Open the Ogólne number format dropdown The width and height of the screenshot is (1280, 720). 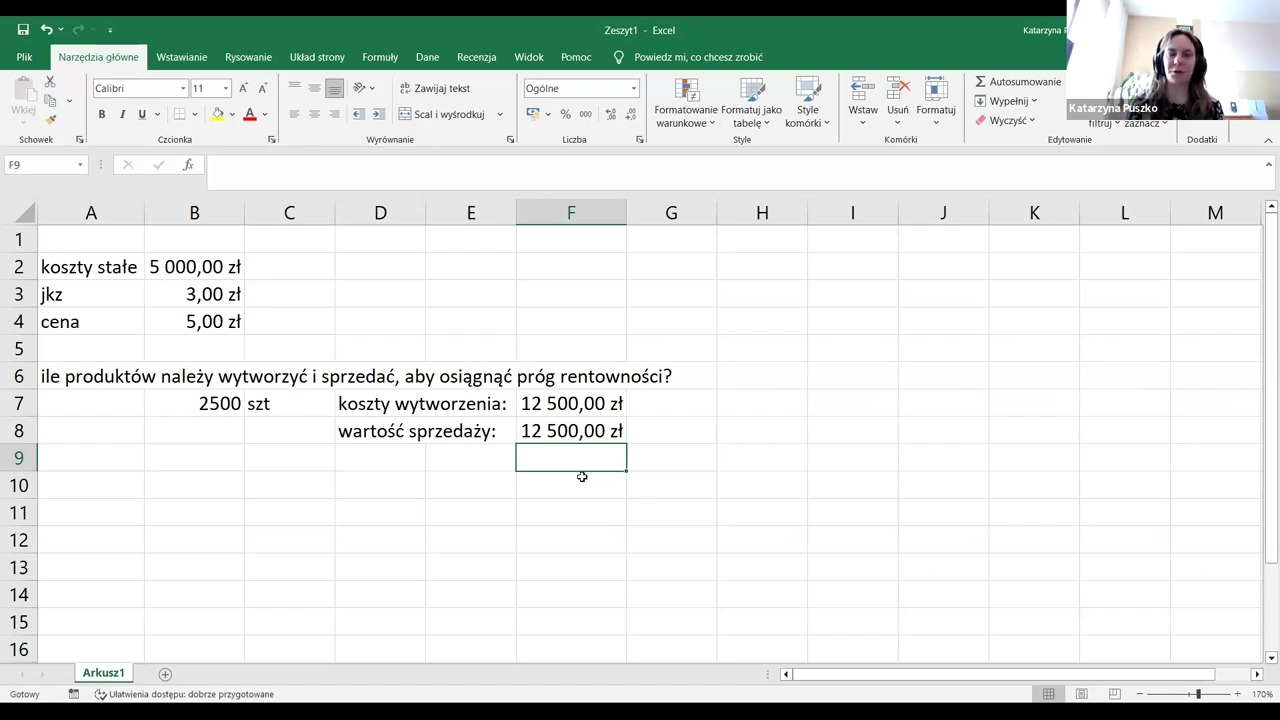633,88
